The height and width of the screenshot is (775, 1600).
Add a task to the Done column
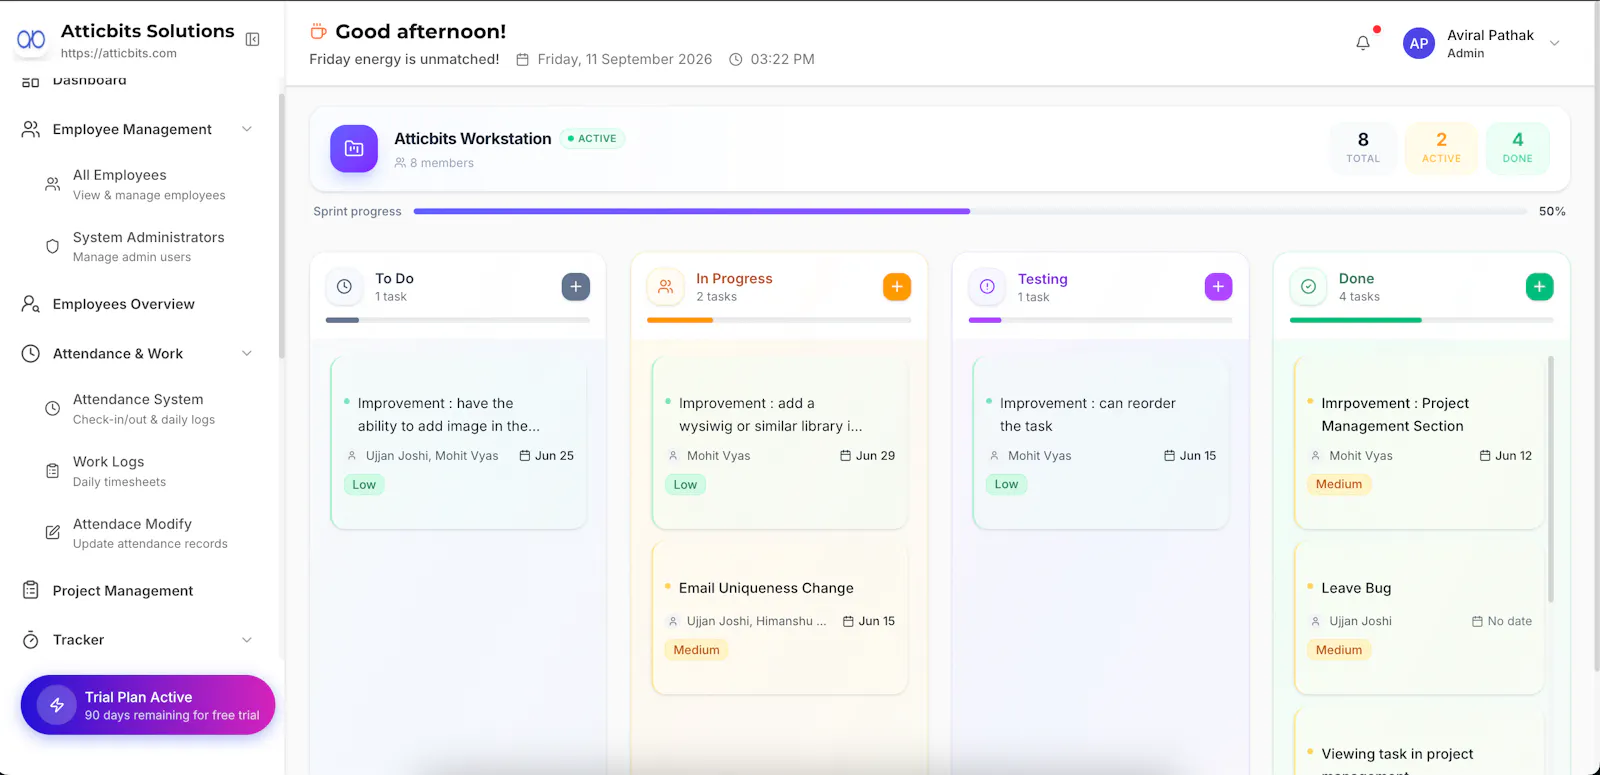point(1540,287)
